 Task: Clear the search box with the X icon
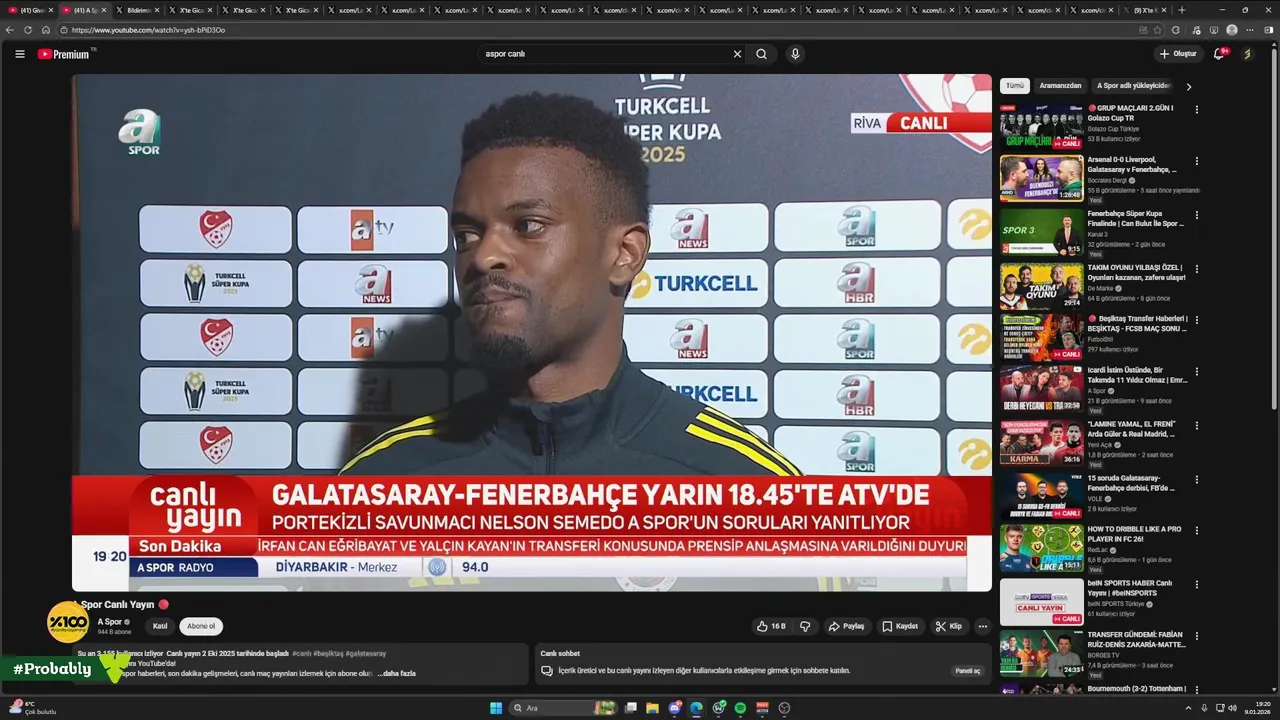(737, 54)
